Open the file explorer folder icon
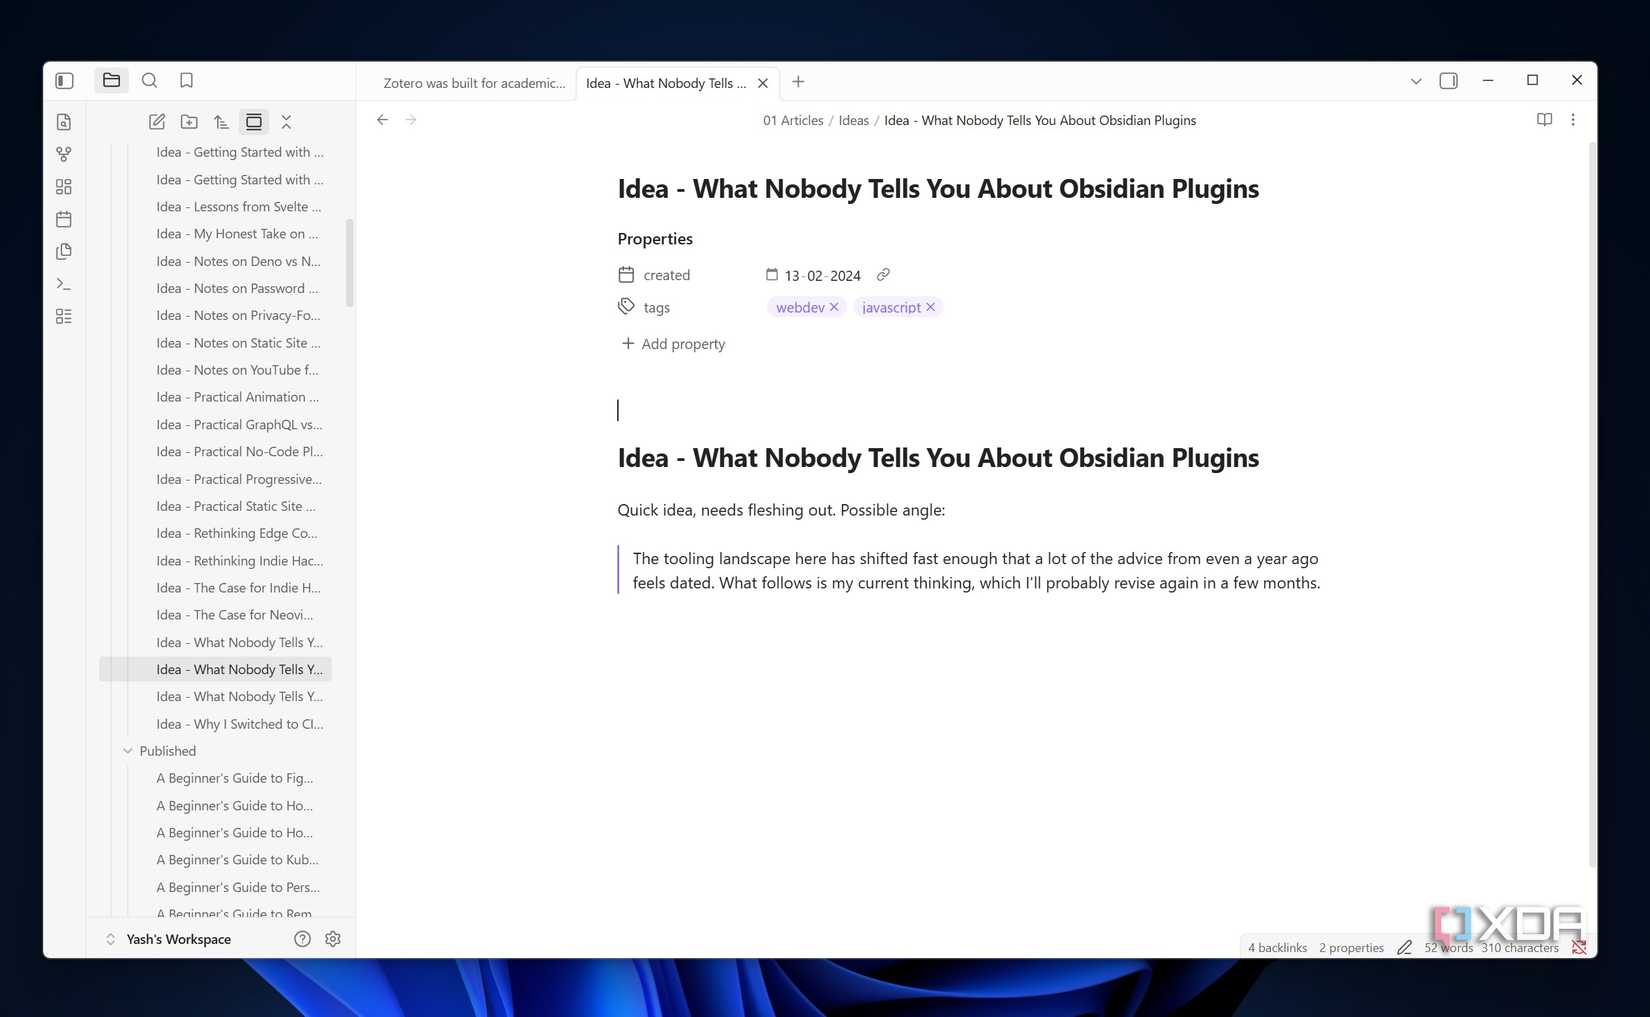 click(111, 80)
